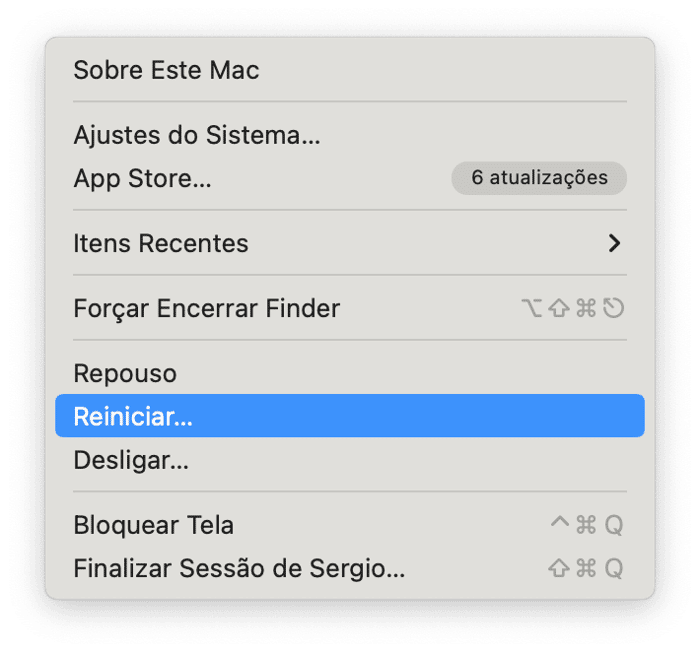Click the Shift arrow beside Finalizar Sessão
The image size is (700, 652).
click(x=559, y=569)
